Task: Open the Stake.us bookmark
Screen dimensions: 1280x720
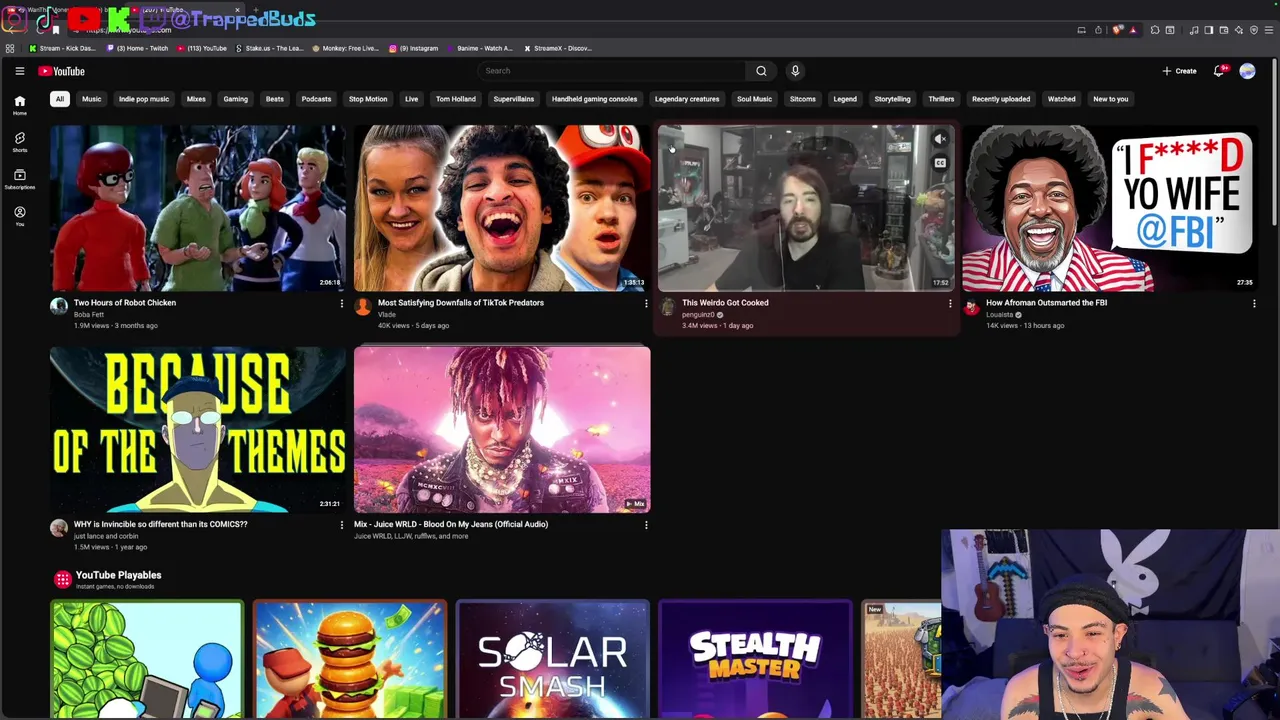Action: coord(269,48)
